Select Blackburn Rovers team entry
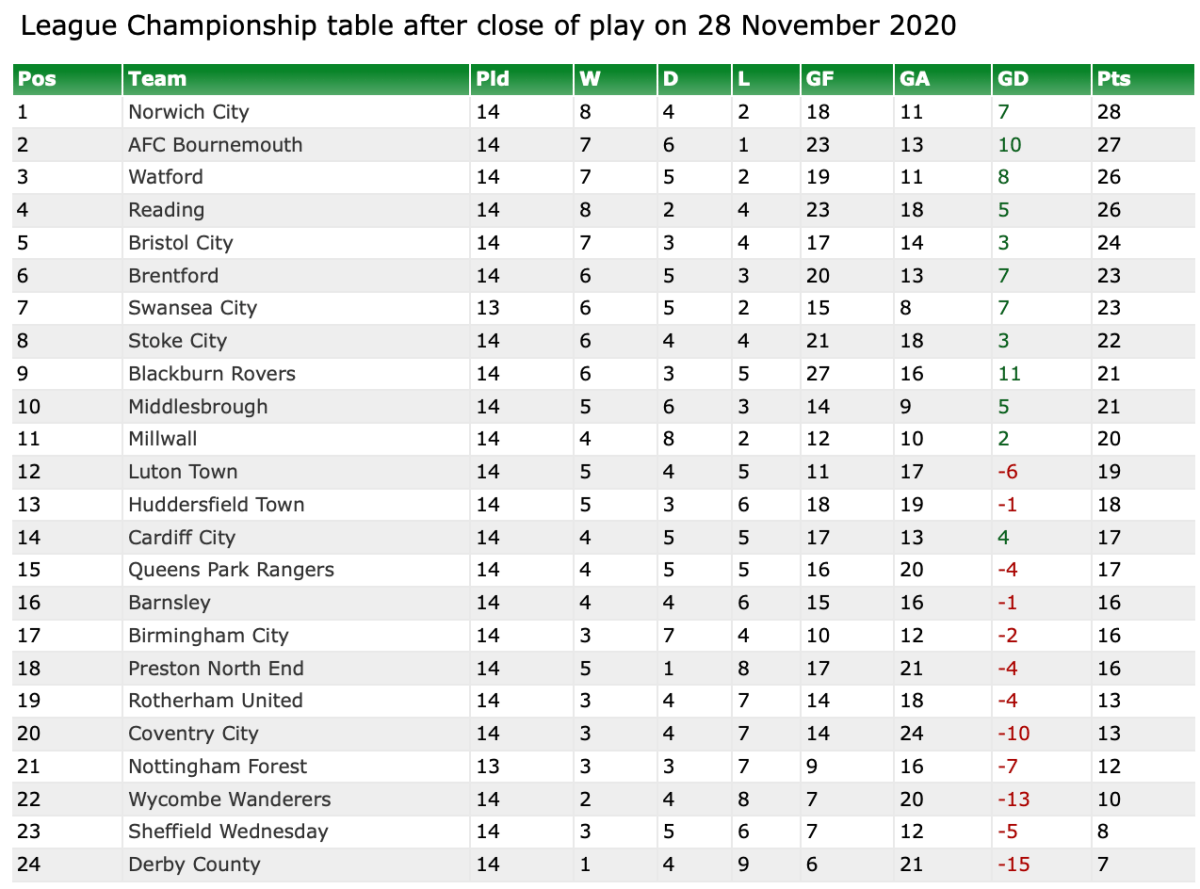Viewport: 1200px width, 889px height. [x=212, y=374]
